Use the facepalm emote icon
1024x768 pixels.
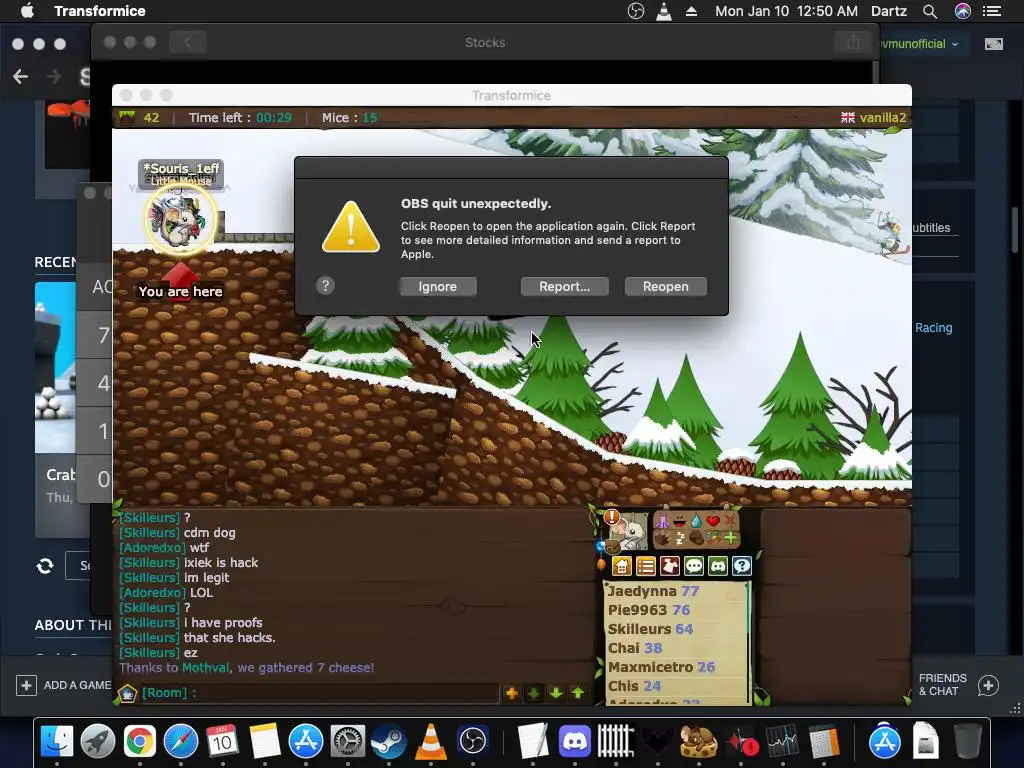click(x=696, y=539)
